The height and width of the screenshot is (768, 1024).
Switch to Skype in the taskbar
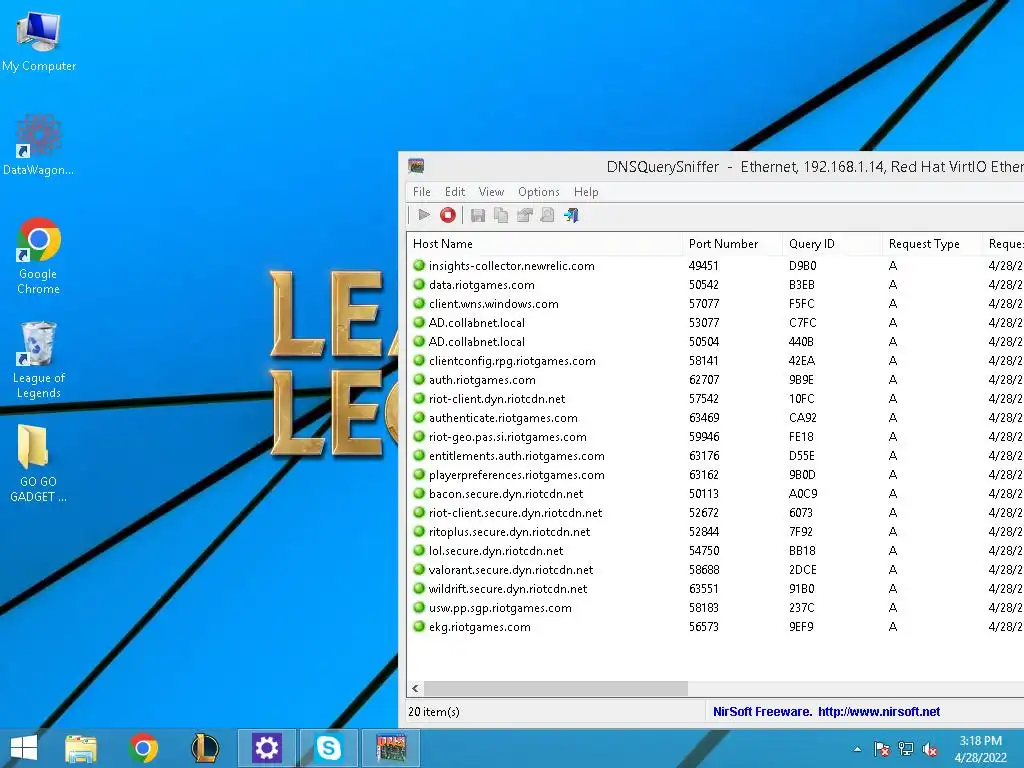(328, 748)
